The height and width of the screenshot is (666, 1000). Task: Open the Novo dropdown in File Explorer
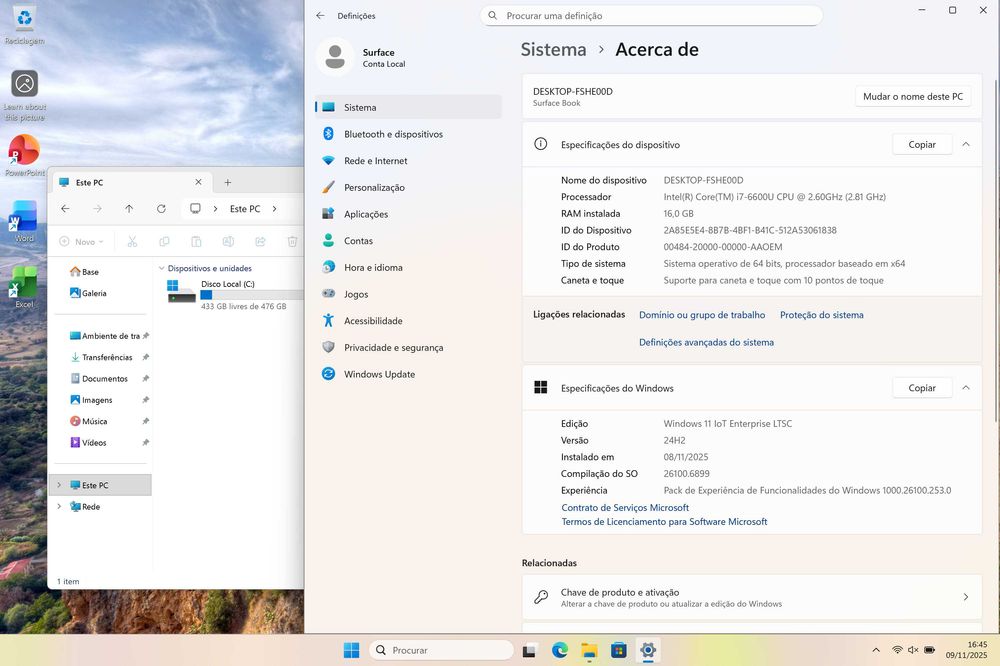pos(81,242)
